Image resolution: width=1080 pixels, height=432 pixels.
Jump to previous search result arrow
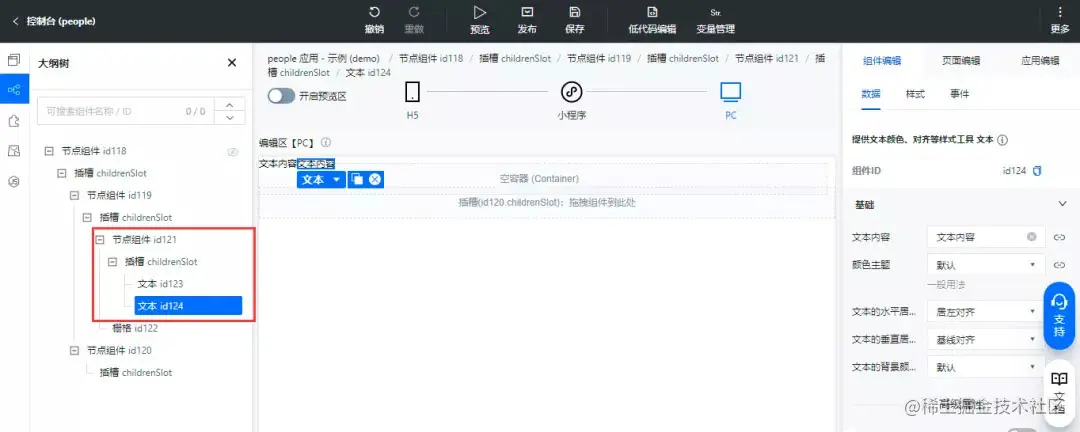coord(230,104)
